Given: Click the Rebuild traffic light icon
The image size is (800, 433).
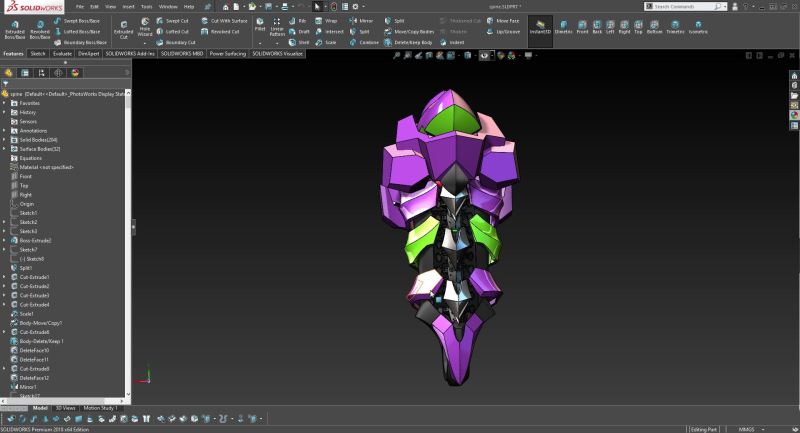Looking at the screenshot, I should pyautogui.click(x=334, y=7).
